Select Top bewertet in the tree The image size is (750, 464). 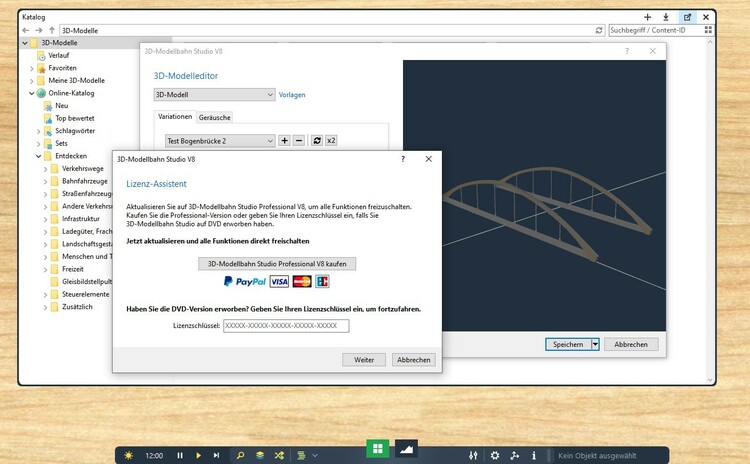coord(75,118)
